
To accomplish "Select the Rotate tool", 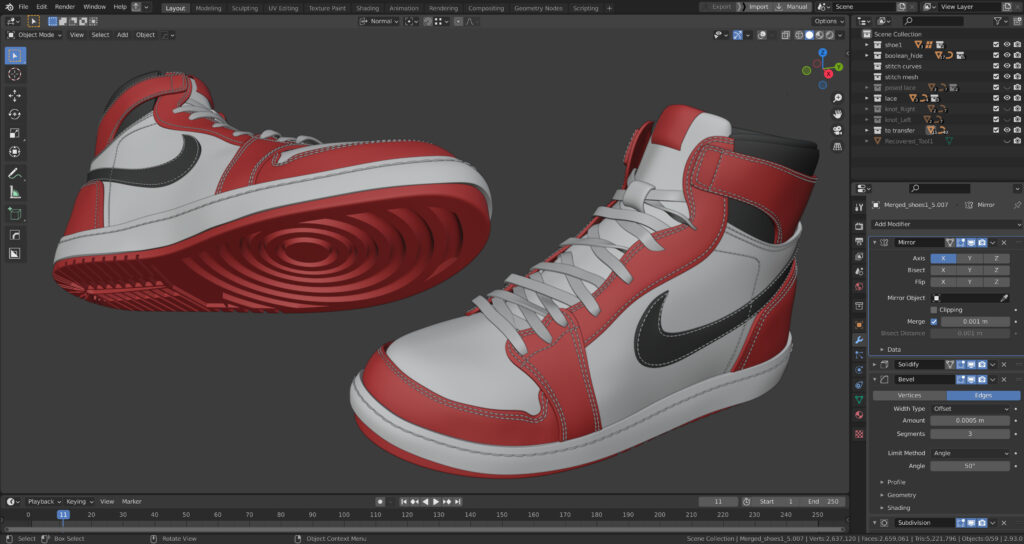I will click(14, 114).
